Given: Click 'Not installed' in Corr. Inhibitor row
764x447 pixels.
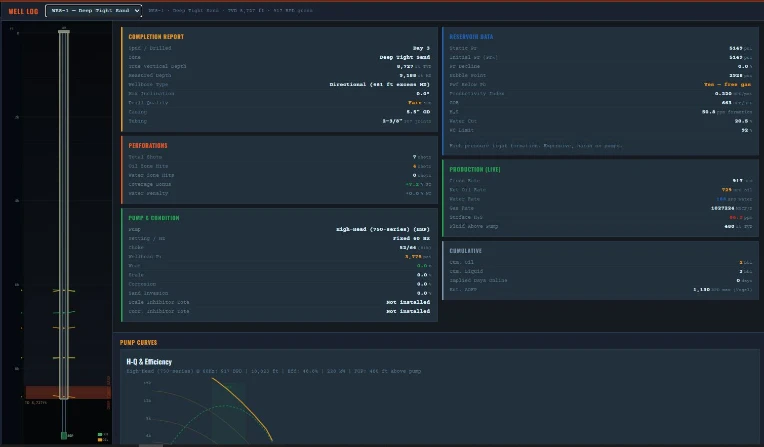Looking at the screenshot, I should [x=408, y=311].
